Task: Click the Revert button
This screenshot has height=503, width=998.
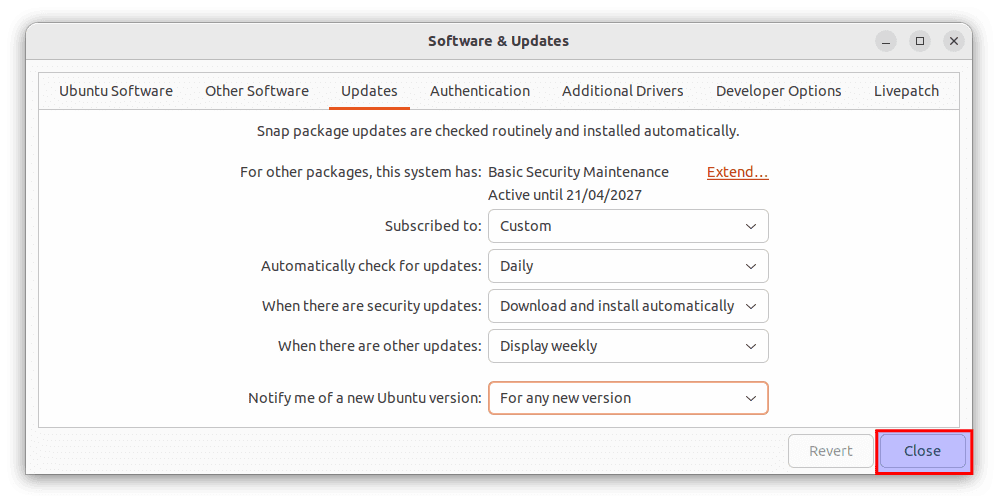Action: pos(831,451)
